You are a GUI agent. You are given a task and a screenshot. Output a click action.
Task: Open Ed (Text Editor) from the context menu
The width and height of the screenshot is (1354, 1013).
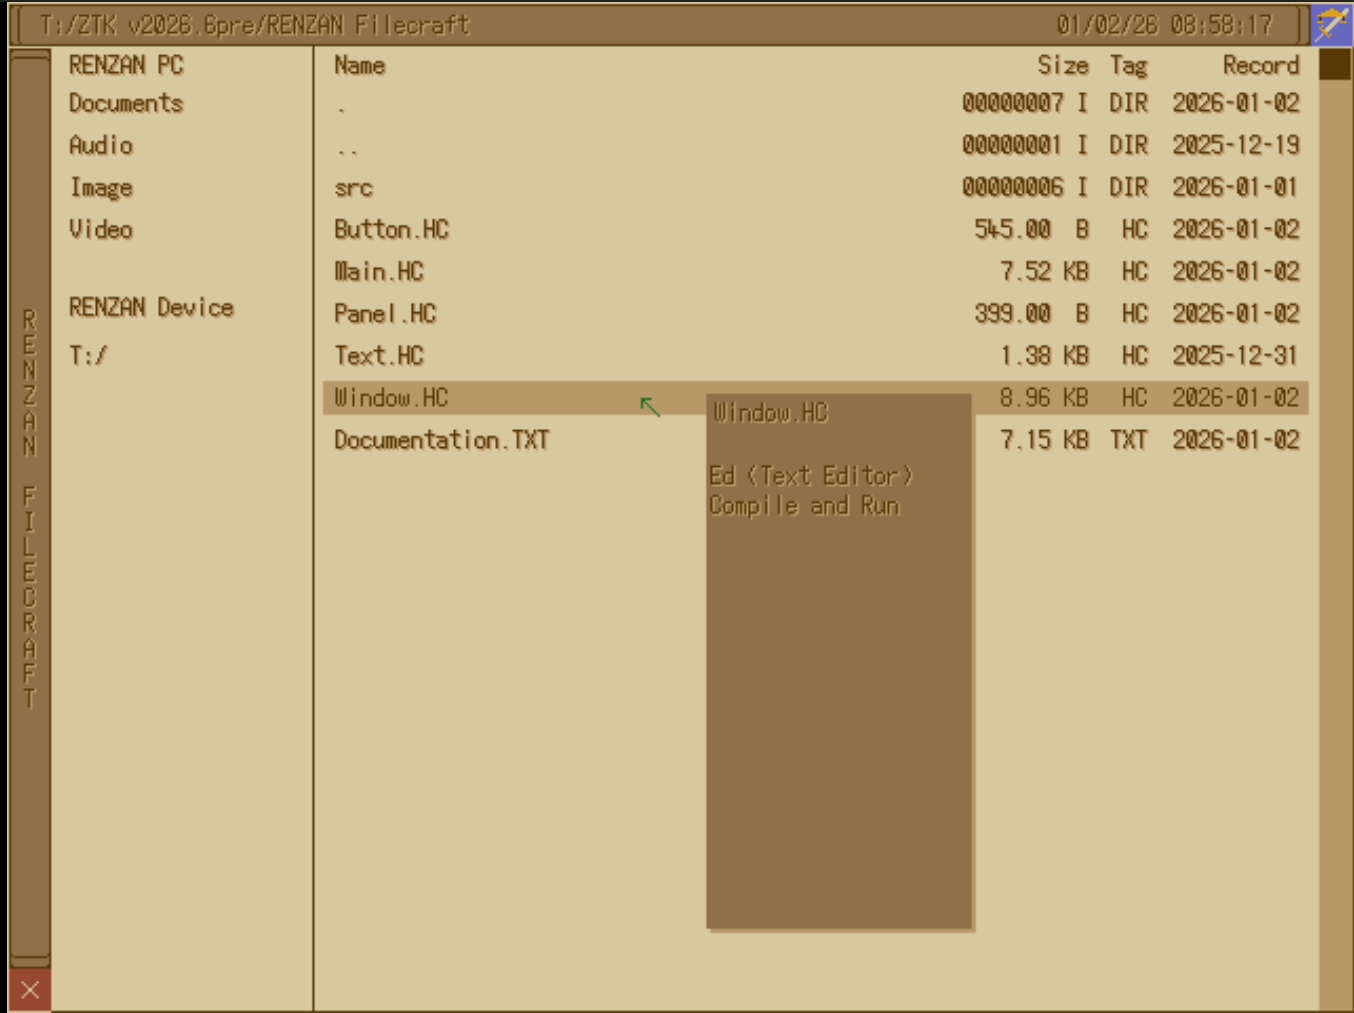point(811,475)
